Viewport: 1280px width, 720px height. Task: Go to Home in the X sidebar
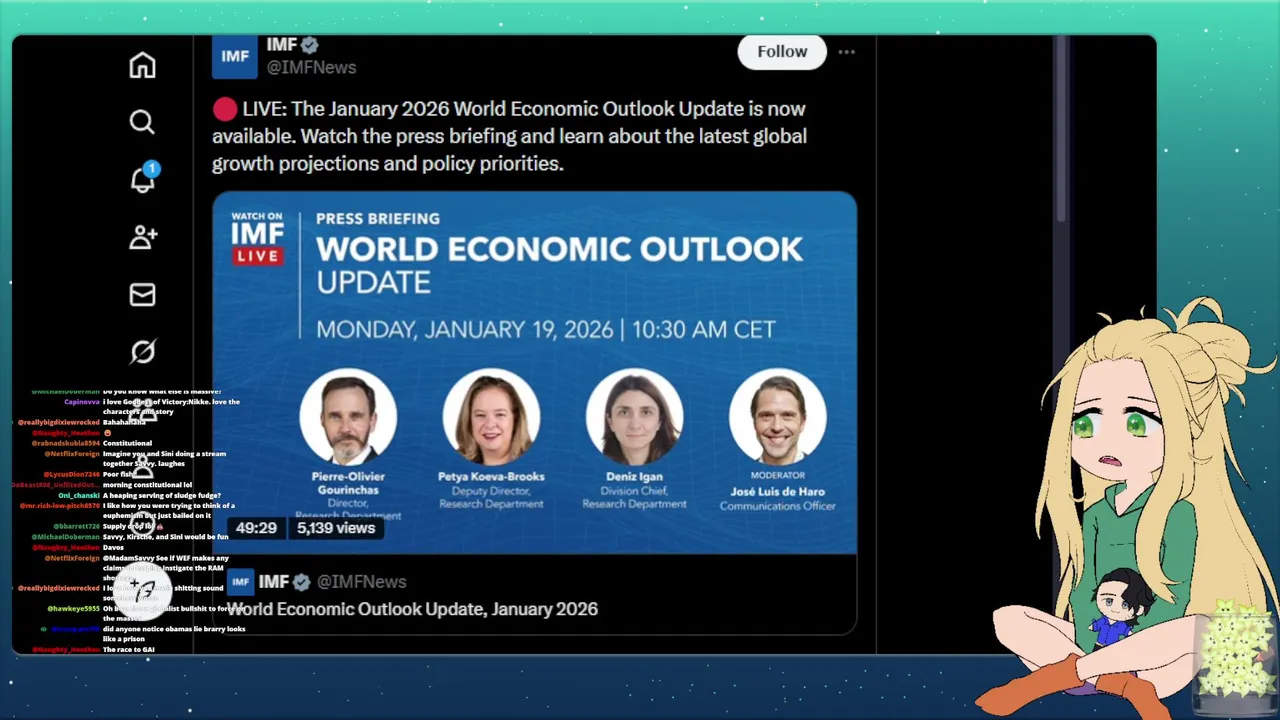pyautogui.click(x=142, y=65)
